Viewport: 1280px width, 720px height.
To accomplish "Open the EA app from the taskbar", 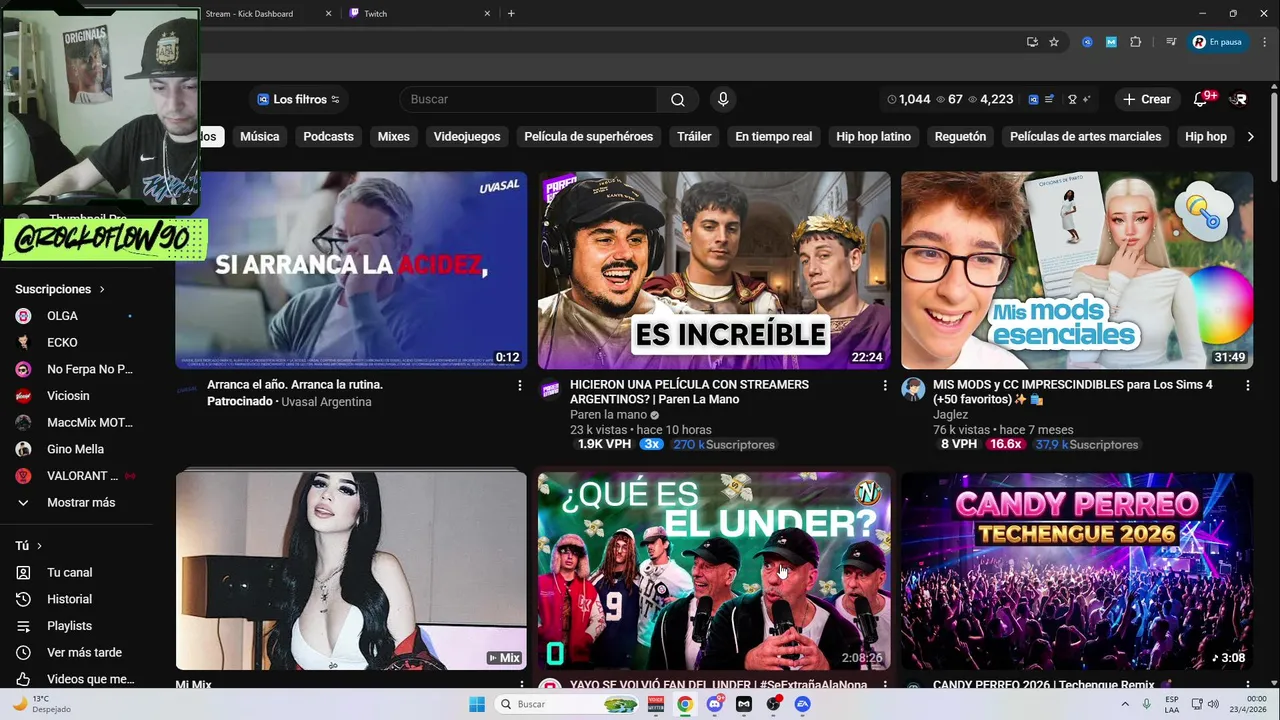I will pos(802,704).
